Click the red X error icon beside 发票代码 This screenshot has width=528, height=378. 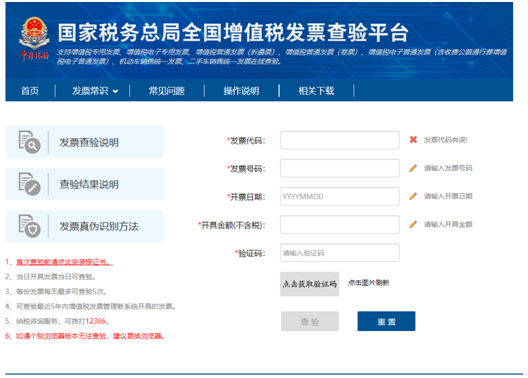coord(413,140)
